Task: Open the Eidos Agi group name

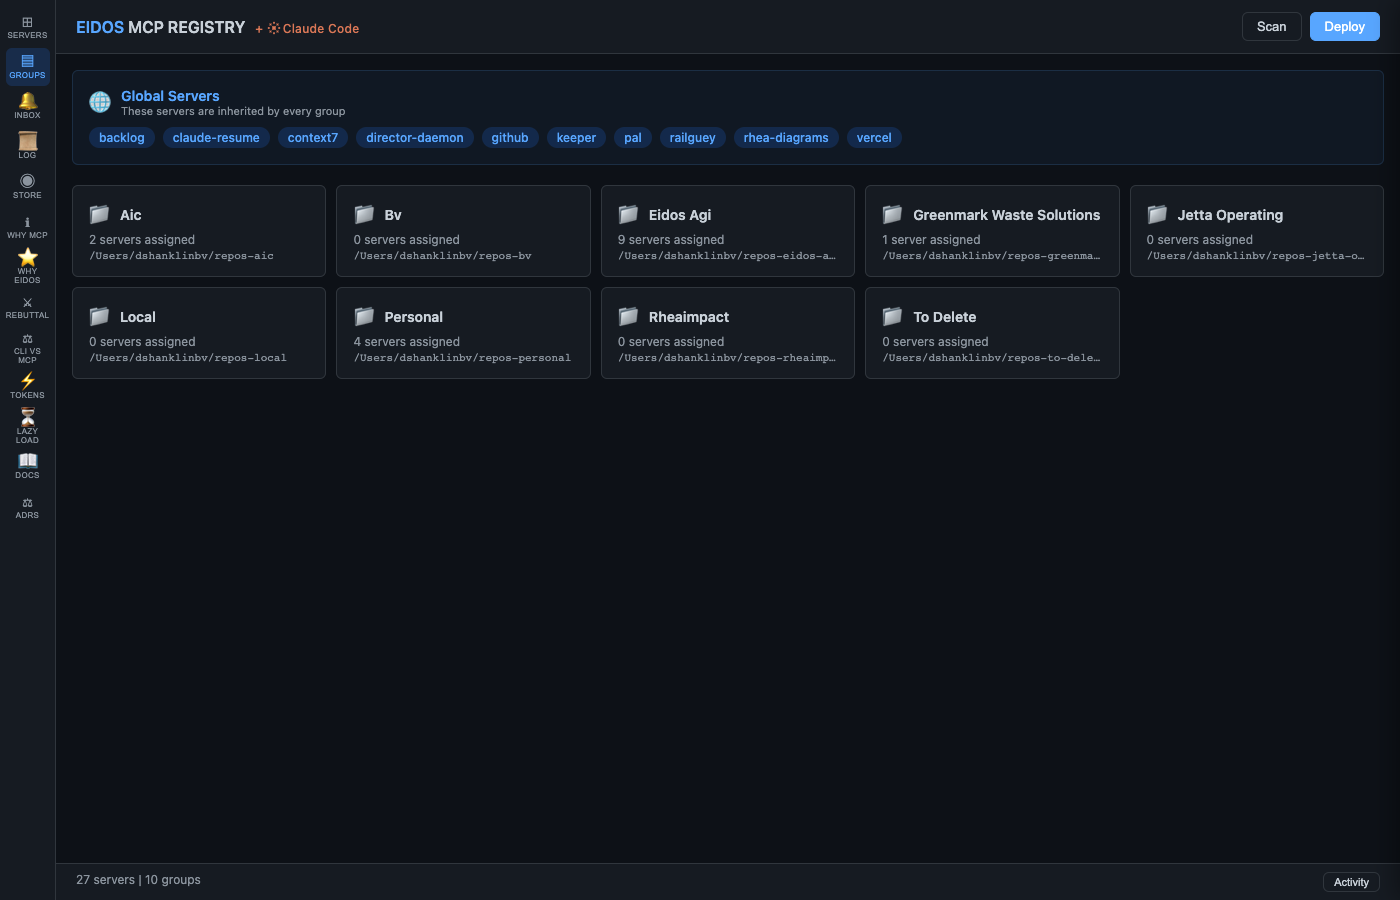Action: [680, 215]
